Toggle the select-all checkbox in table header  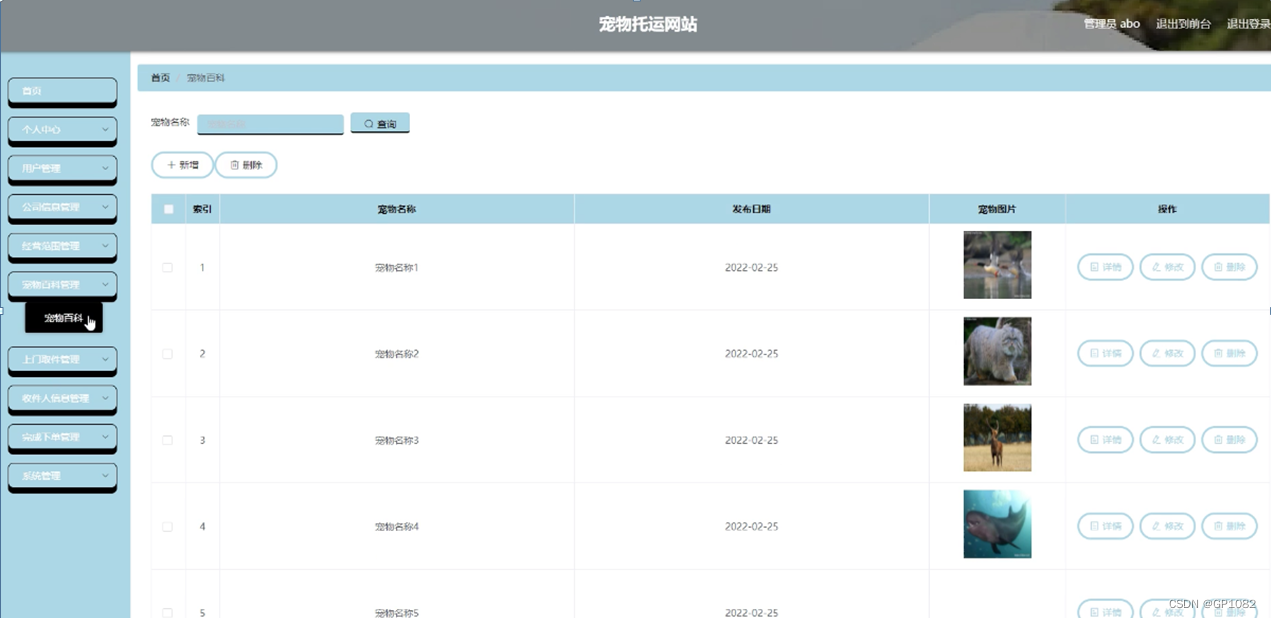(x=168, y=209)
